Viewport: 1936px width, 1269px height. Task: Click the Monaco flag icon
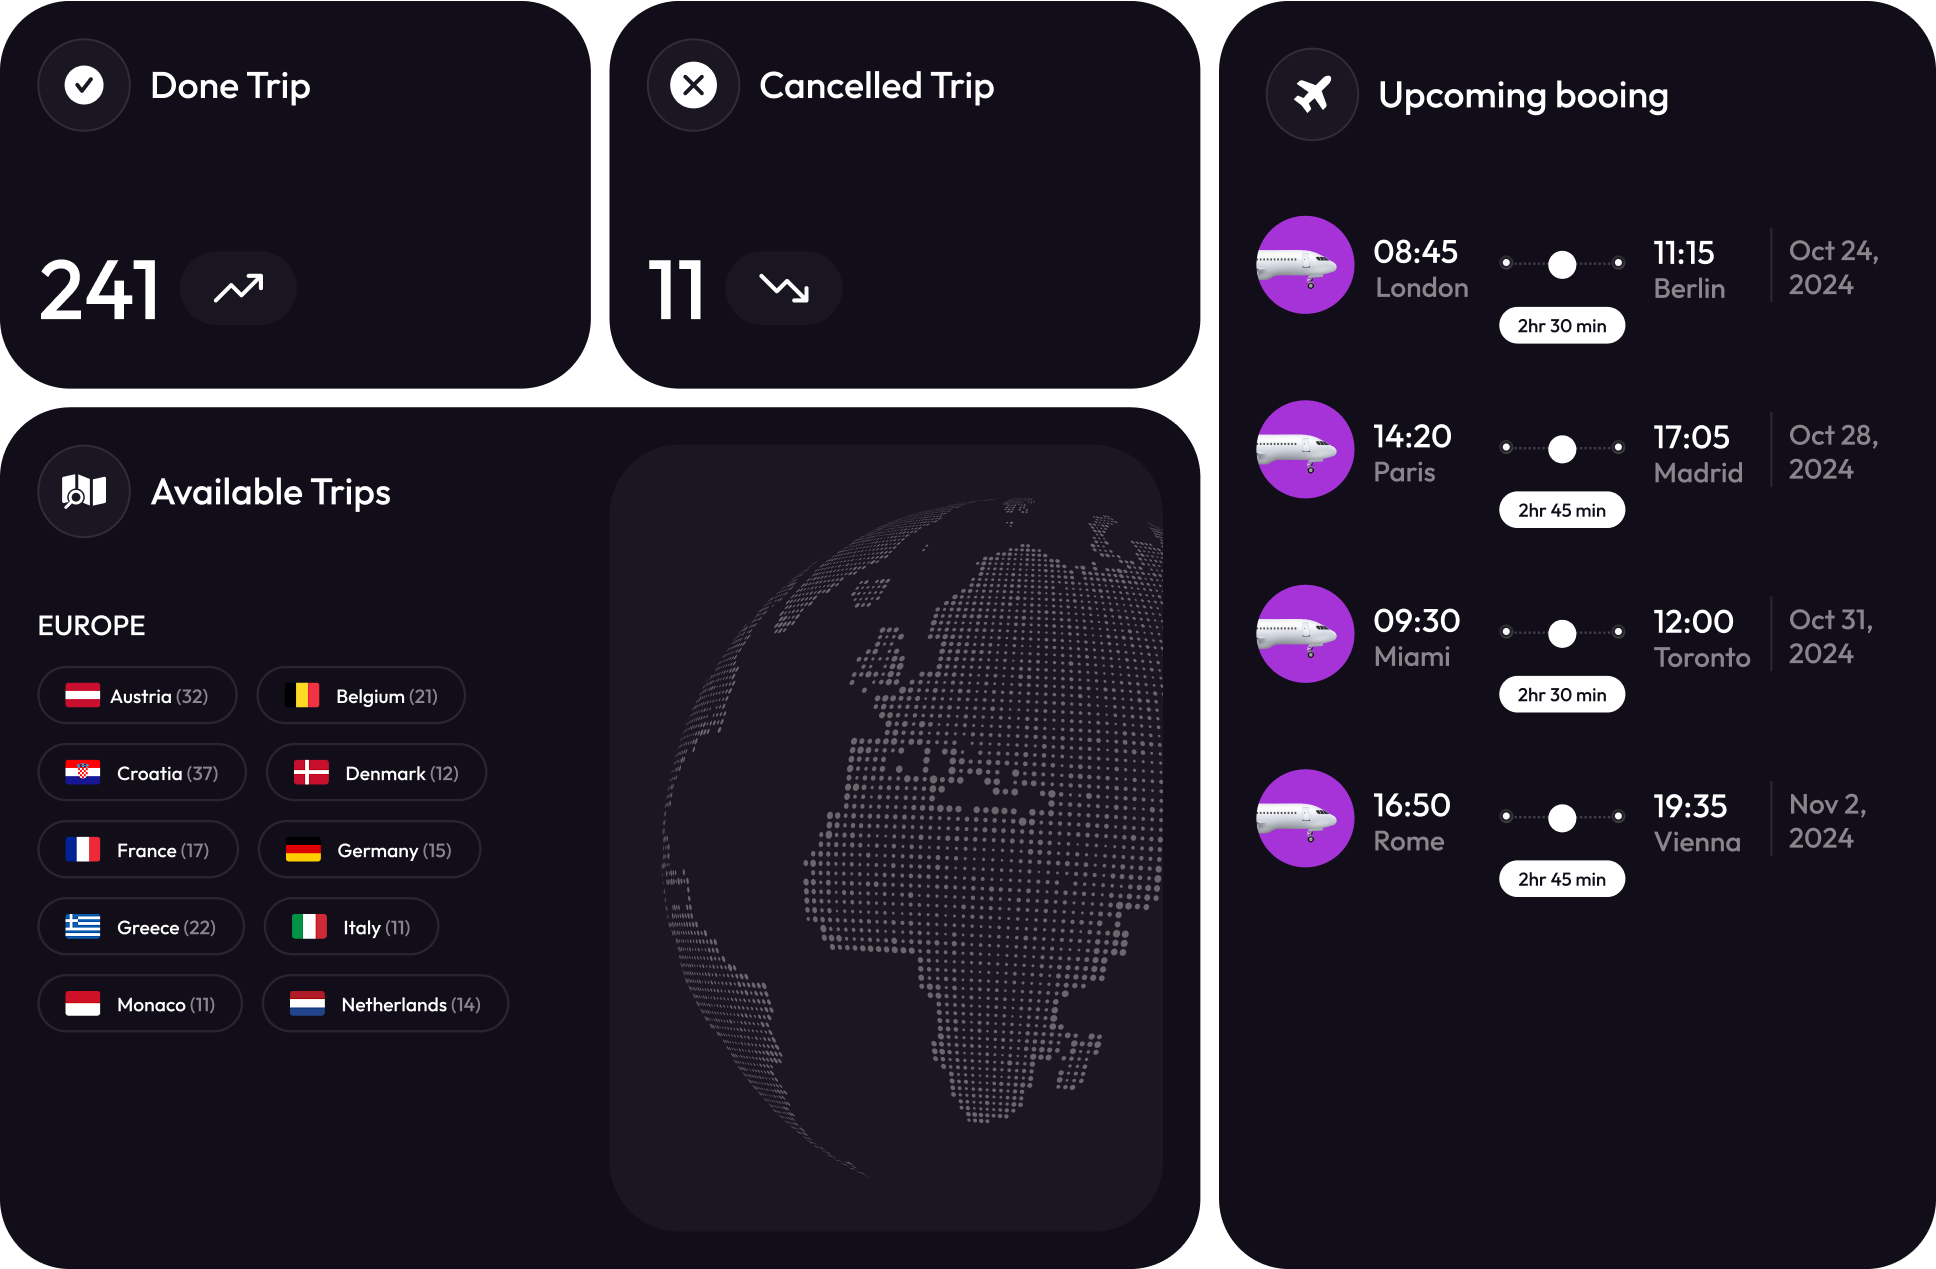click(83, 1003)
